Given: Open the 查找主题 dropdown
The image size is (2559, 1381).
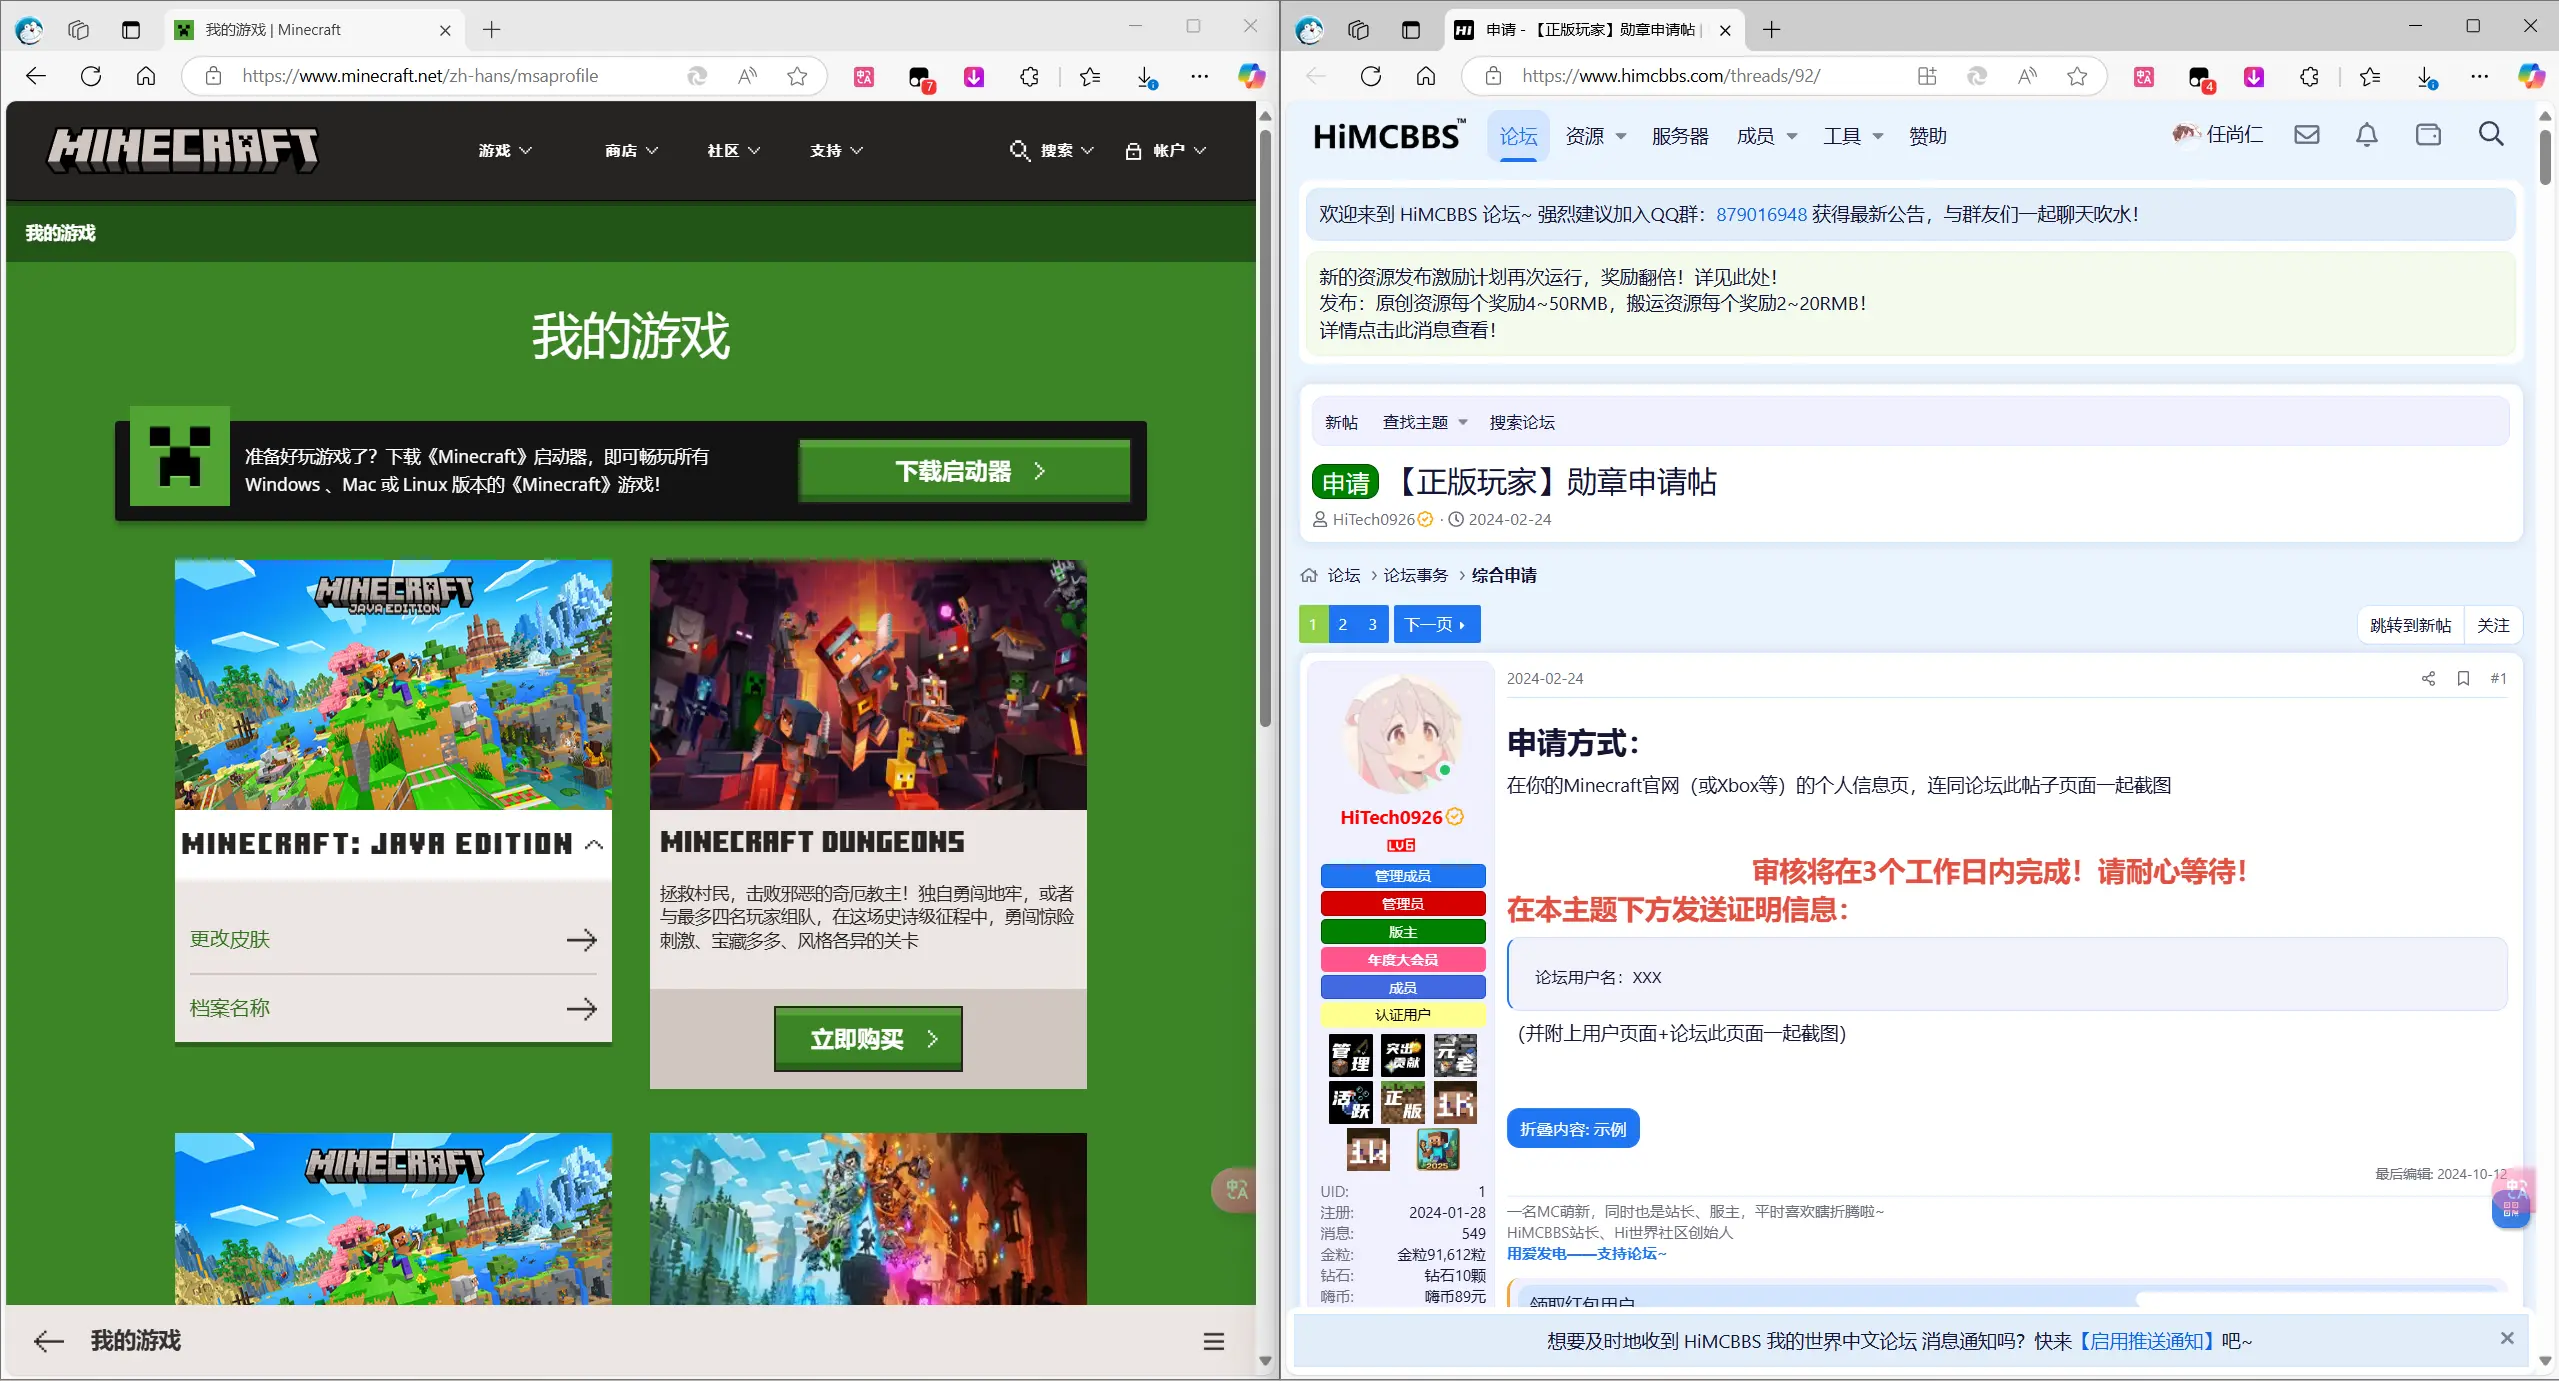Looking at the screenshot, I should coord(1425,422).
